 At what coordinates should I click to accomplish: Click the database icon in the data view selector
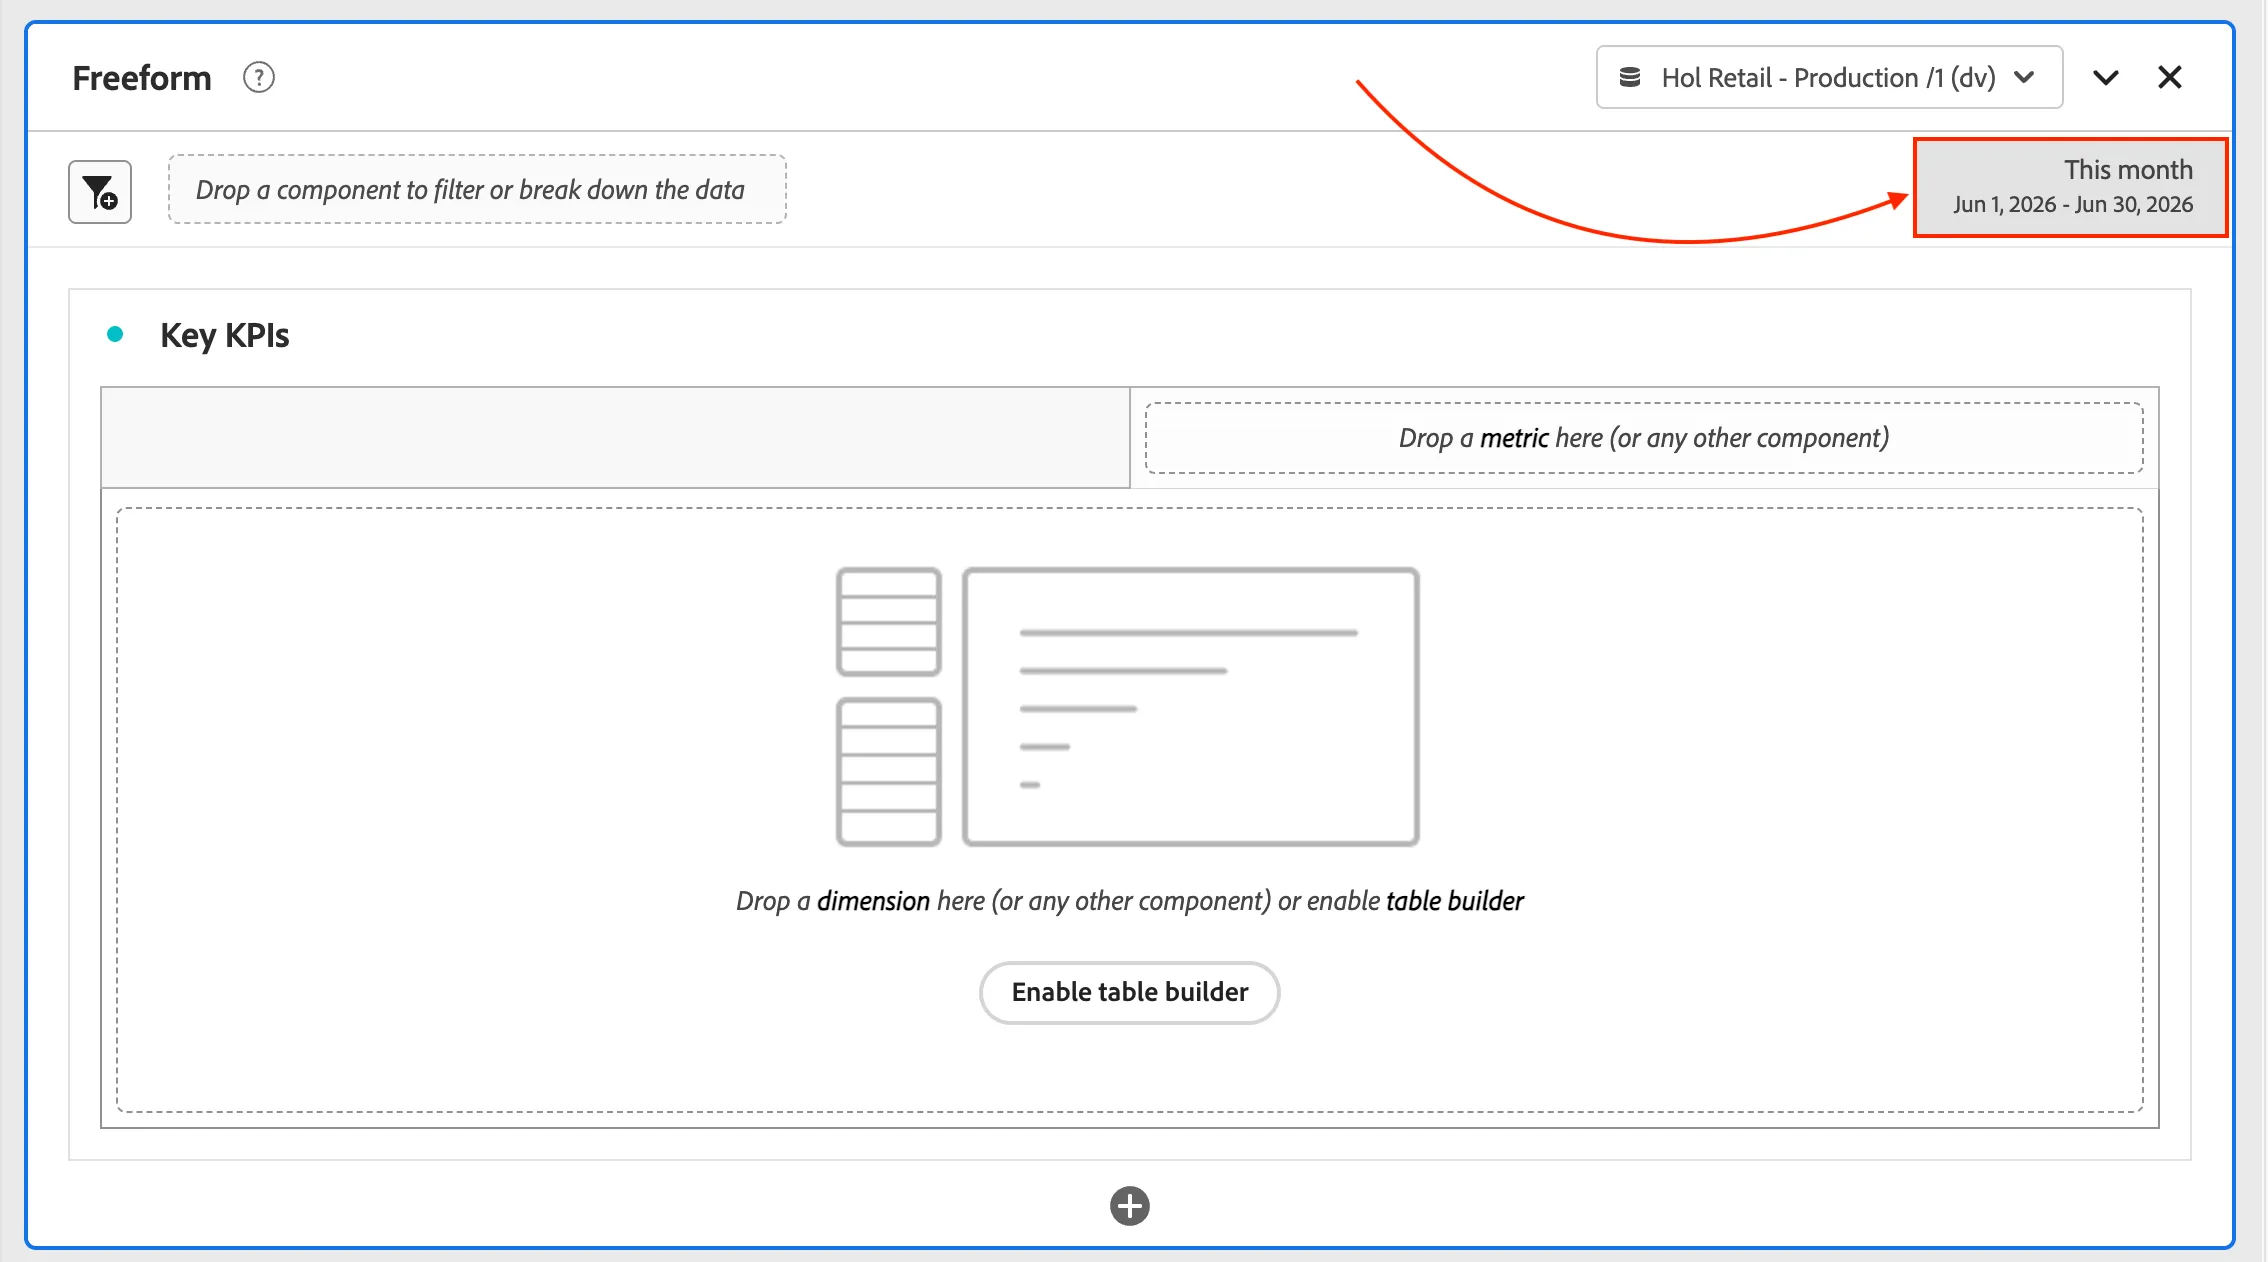coord(1630,77)
